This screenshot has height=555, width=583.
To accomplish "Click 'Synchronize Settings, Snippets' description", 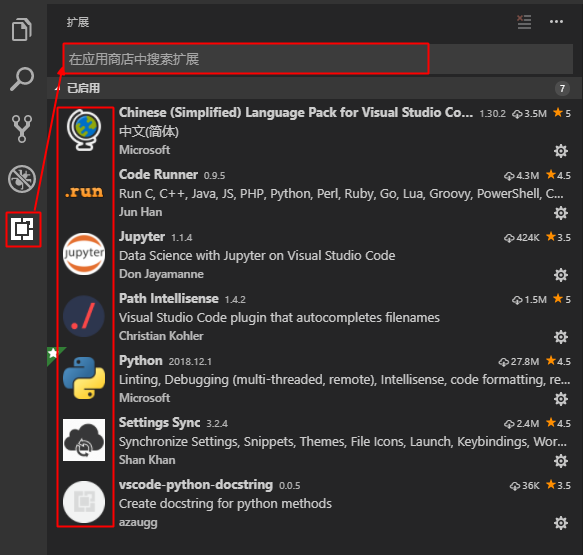I will [x=343, y=442].
